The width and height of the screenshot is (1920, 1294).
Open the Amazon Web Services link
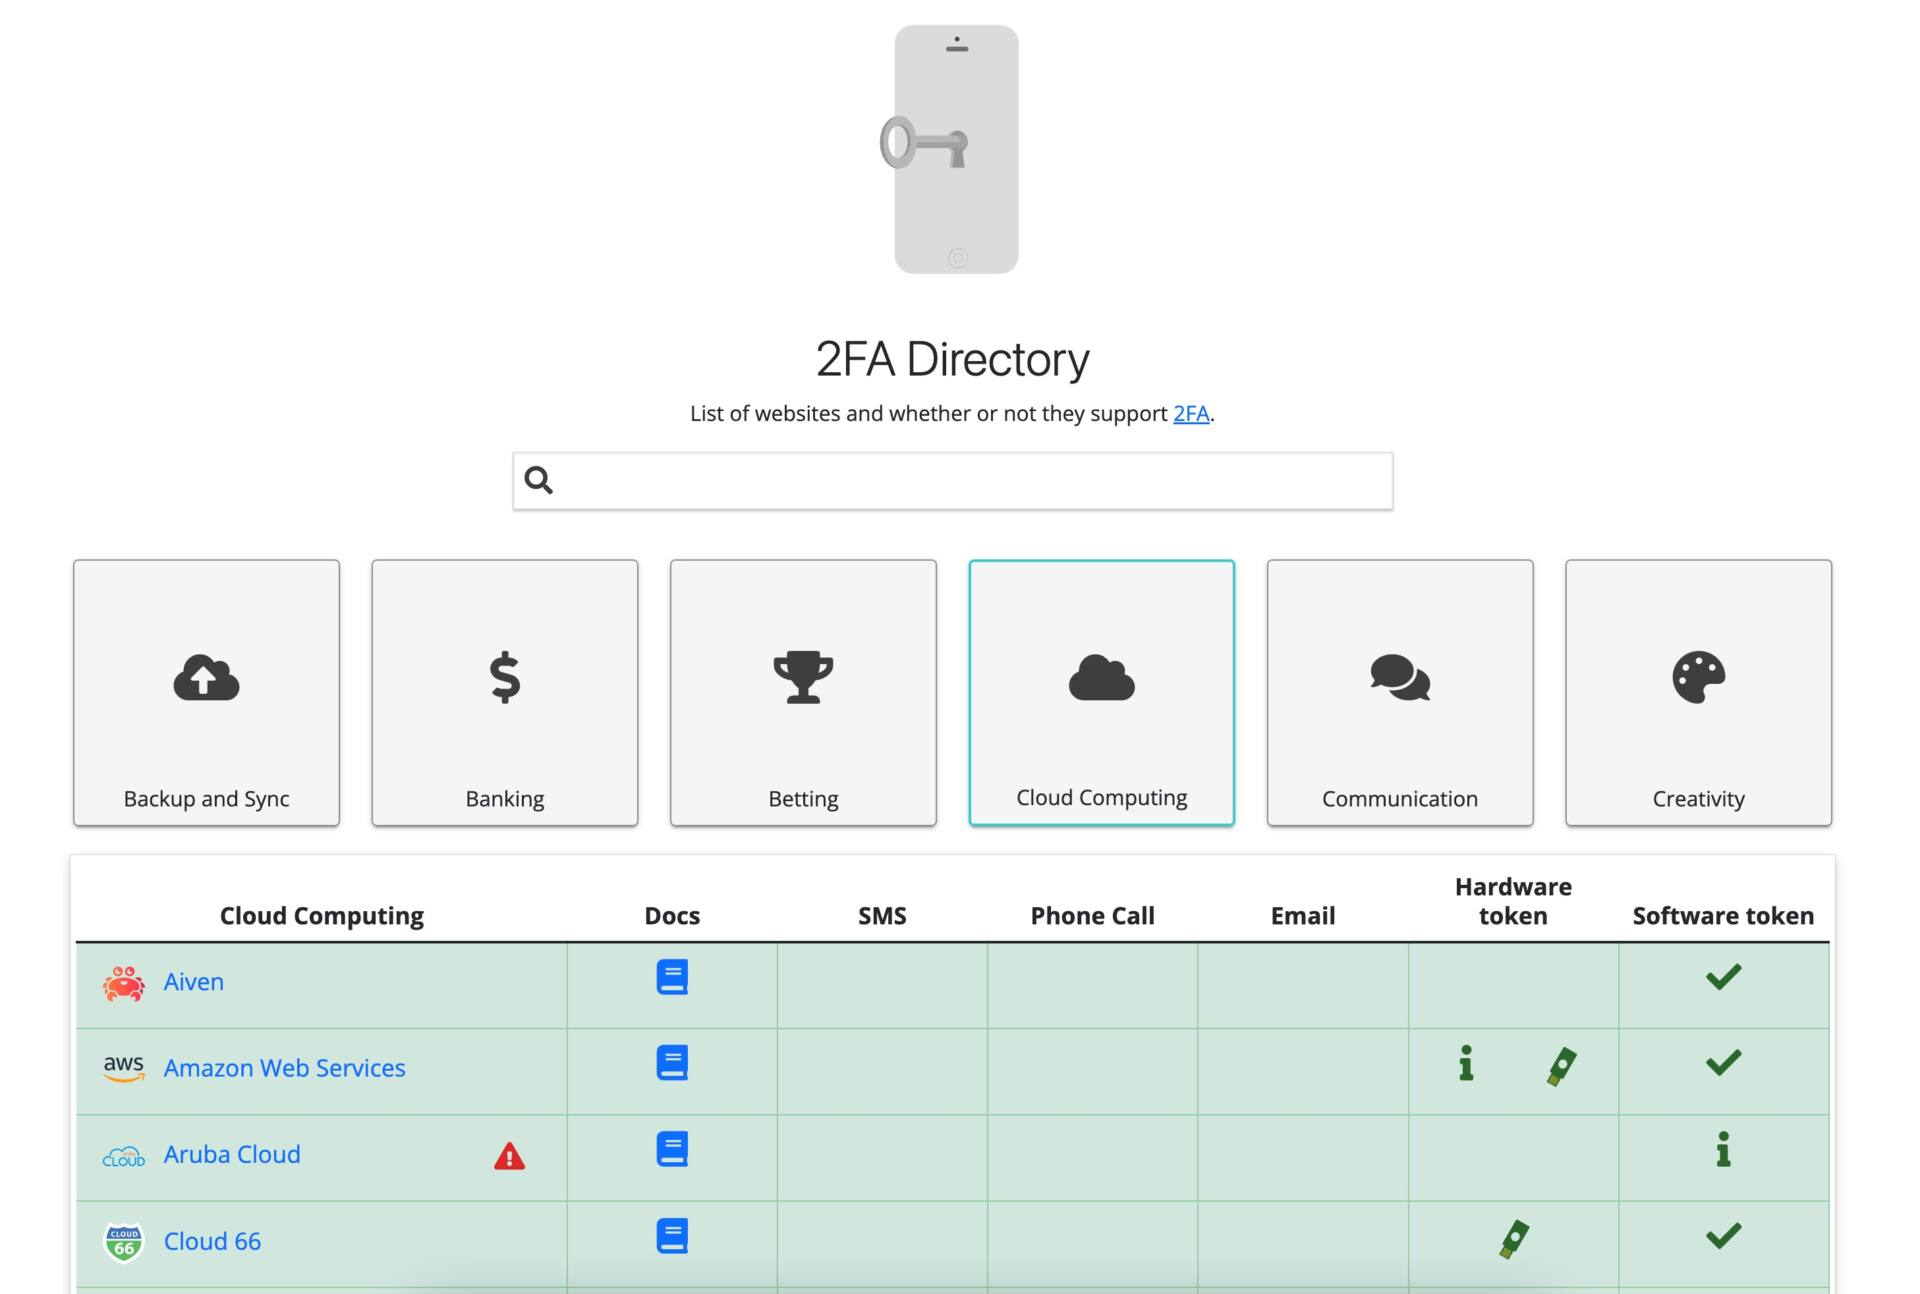click(284, 1068)
